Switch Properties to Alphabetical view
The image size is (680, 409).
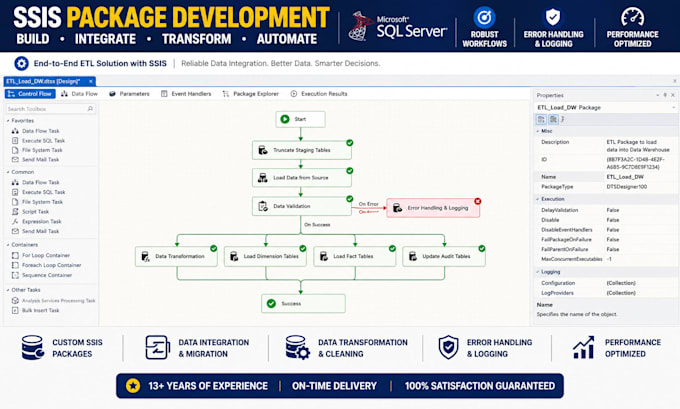pos(553,119)
